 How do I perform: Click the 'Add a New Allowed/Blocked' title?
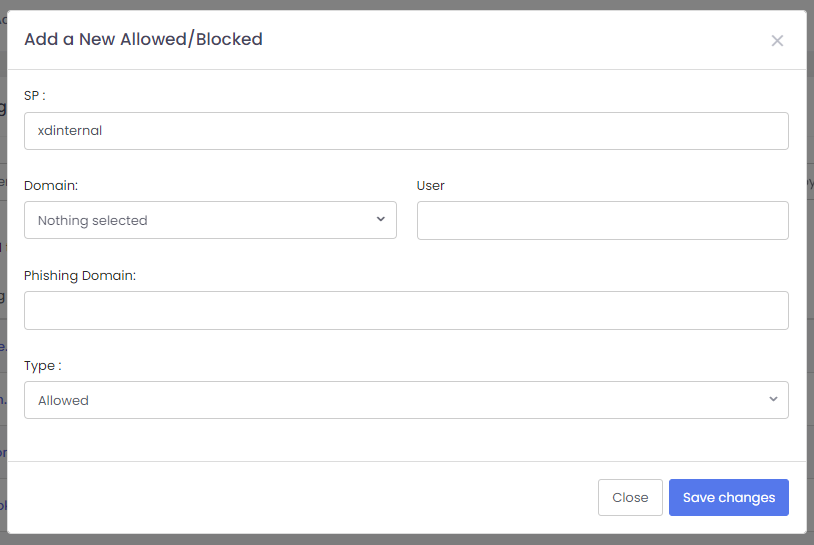tap(143, 40)
